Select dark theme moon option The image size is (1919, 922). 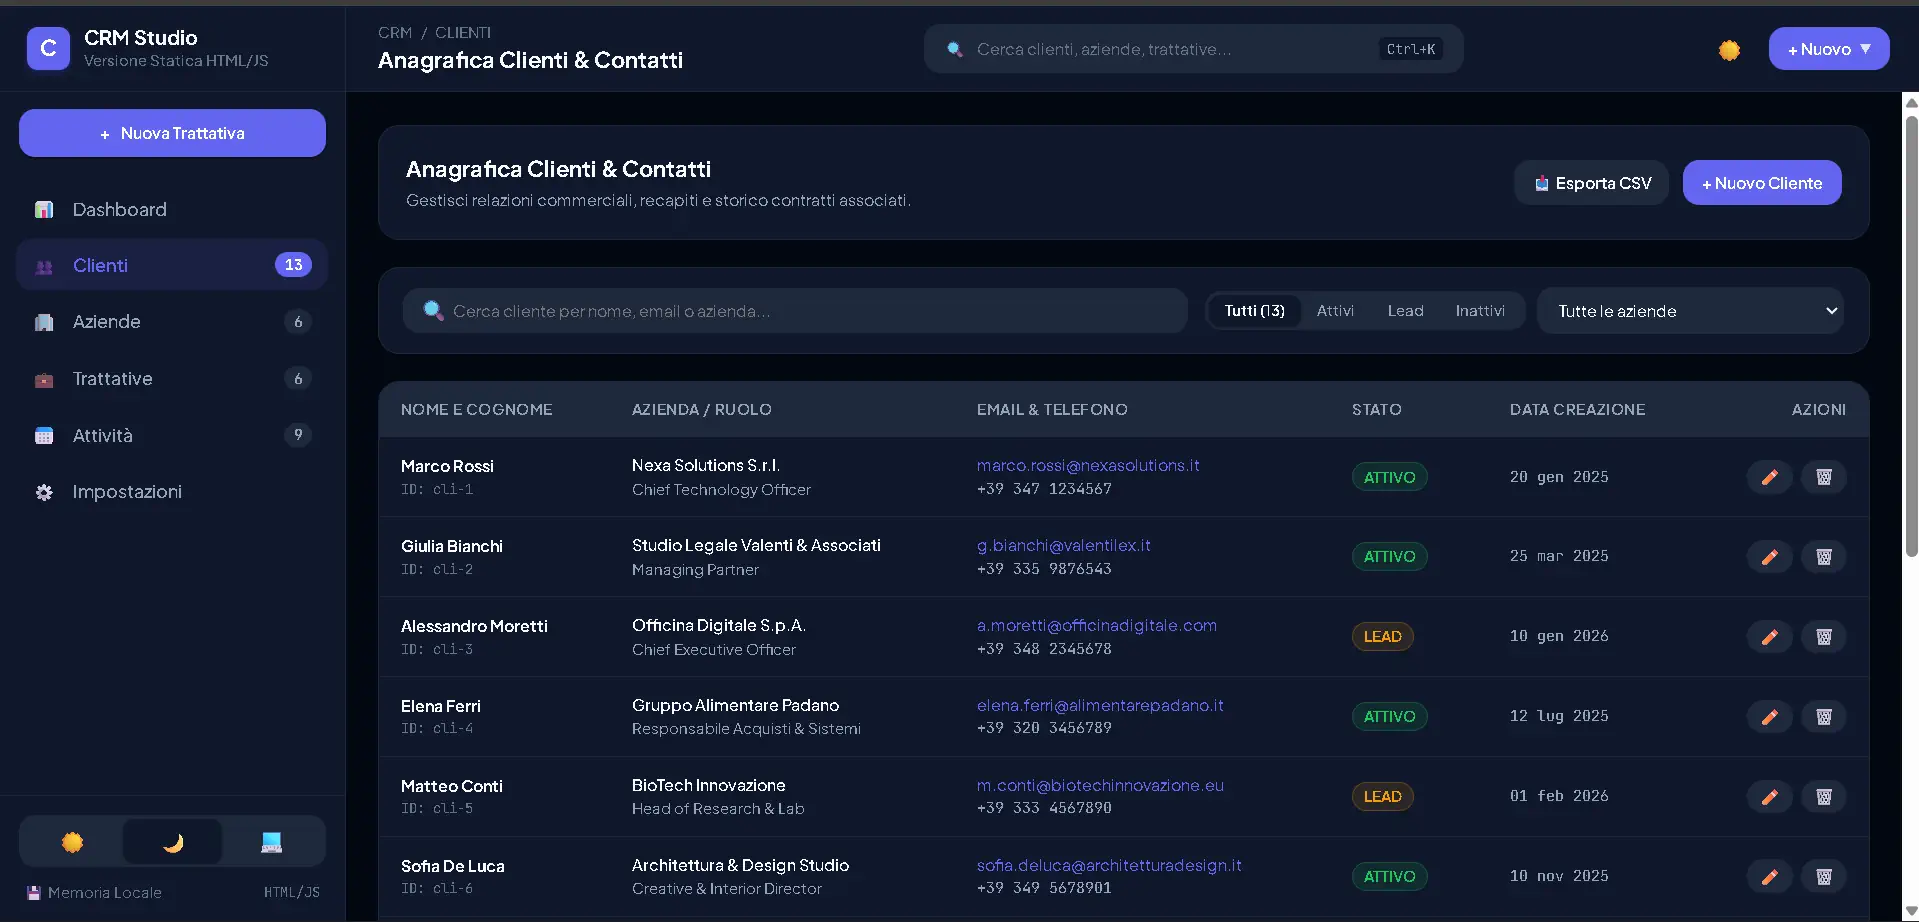(172, 842)
